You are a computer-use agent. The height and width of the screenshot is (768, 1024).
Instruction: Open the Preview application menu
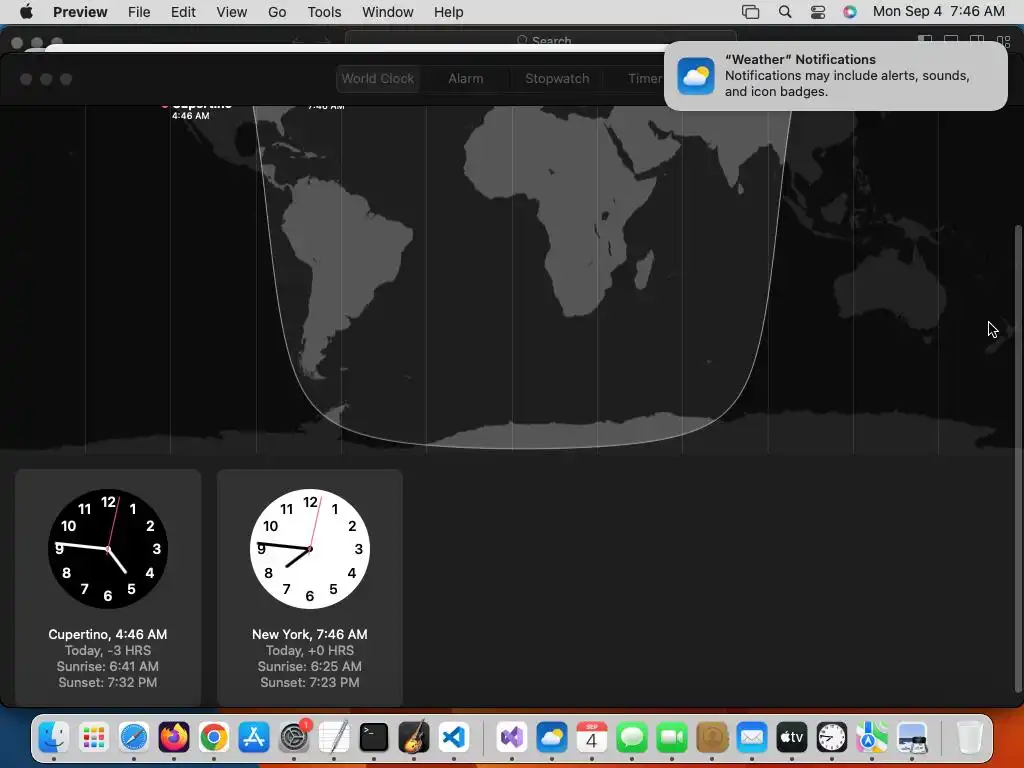click(x=80, y=12)
